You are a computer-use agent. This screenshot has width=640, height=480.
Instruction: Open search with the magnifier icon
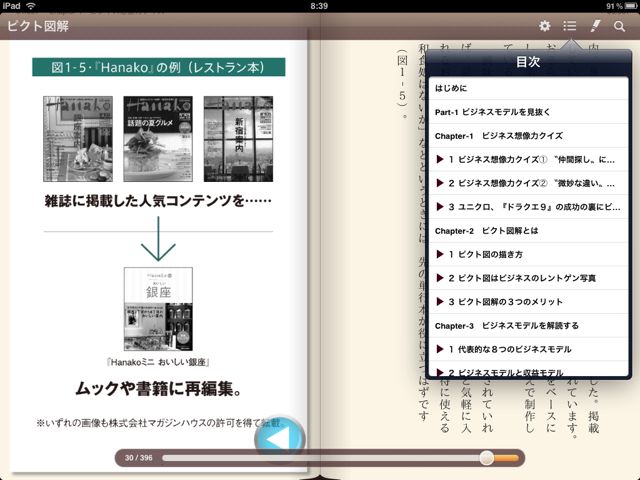(619, 27)
